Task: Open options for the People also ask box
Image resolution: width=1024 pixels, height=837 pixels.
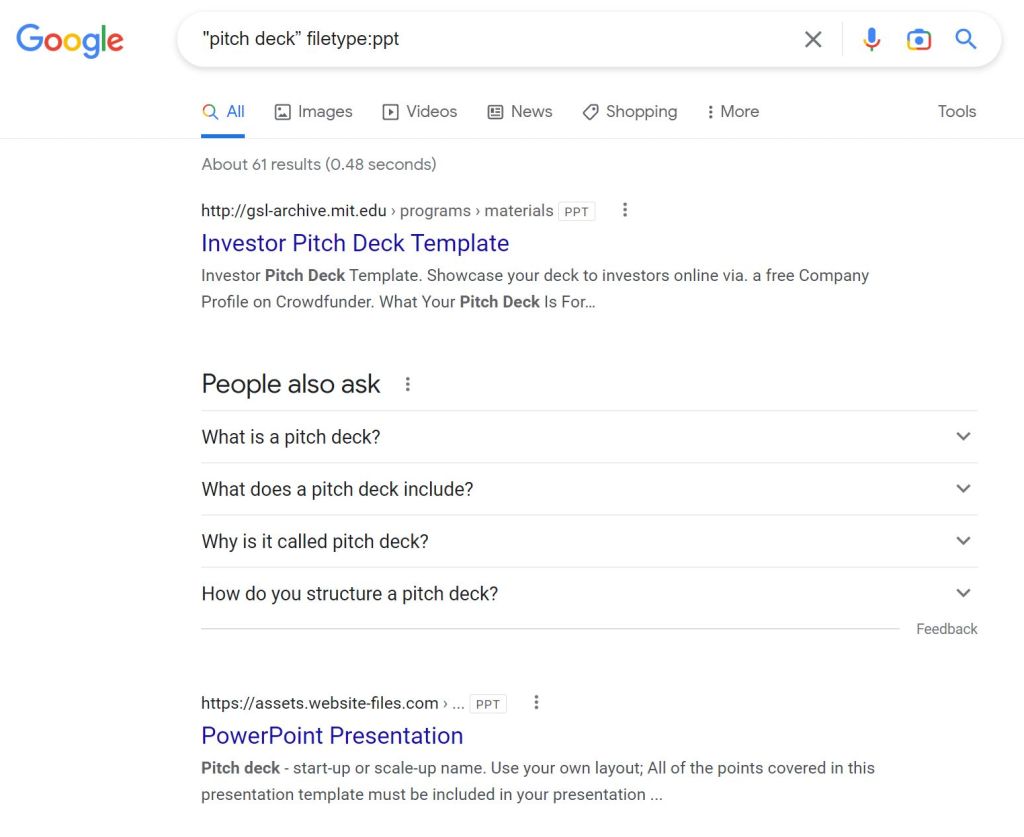Action: click(407, 384)
